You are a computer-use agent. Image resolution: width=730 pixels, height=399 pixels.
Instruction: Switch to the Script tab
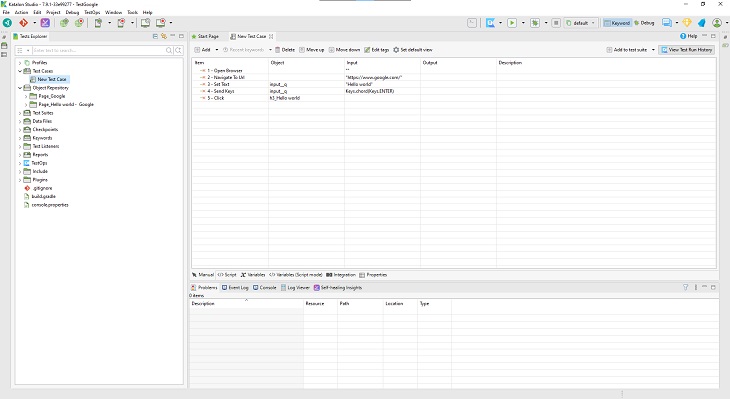[227, 275]
